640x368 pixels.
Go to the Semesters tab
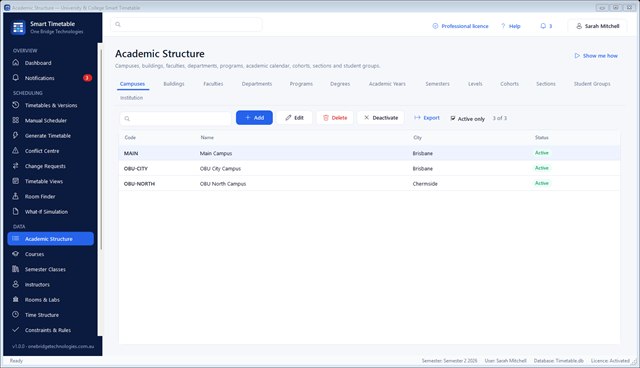tap(437, 84)
